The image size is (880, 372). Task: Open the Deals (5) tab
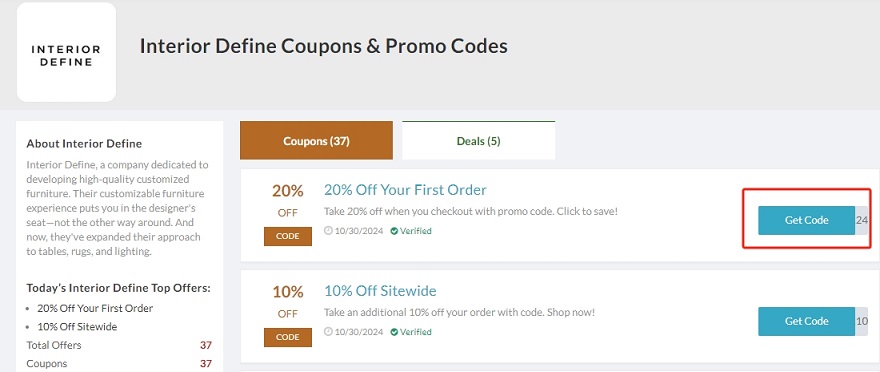click(x=479, y=141)
